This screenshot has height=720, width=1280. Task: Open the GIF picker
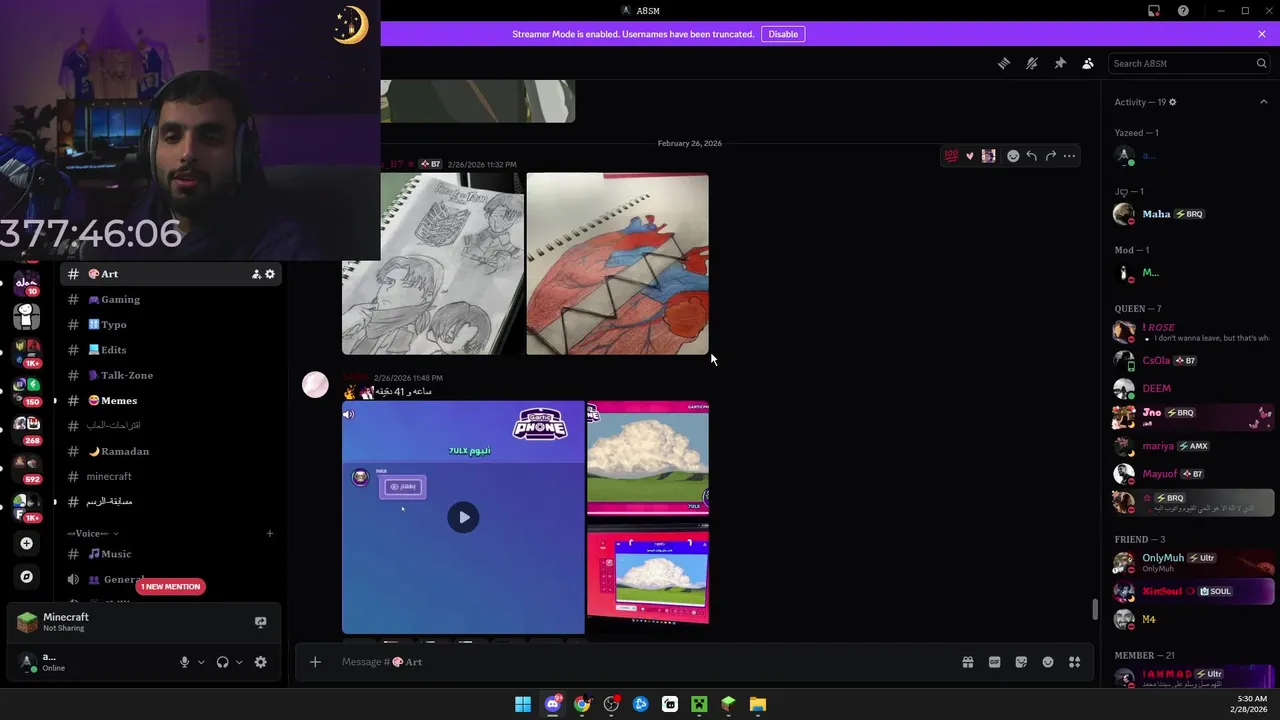(995, 662)
